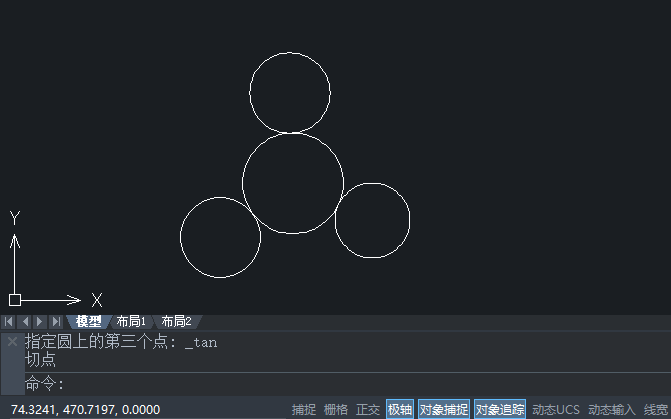This screenshot has height=419, width=671.
Task: Switch to the 模型 tab
Action: pos(89,321)
